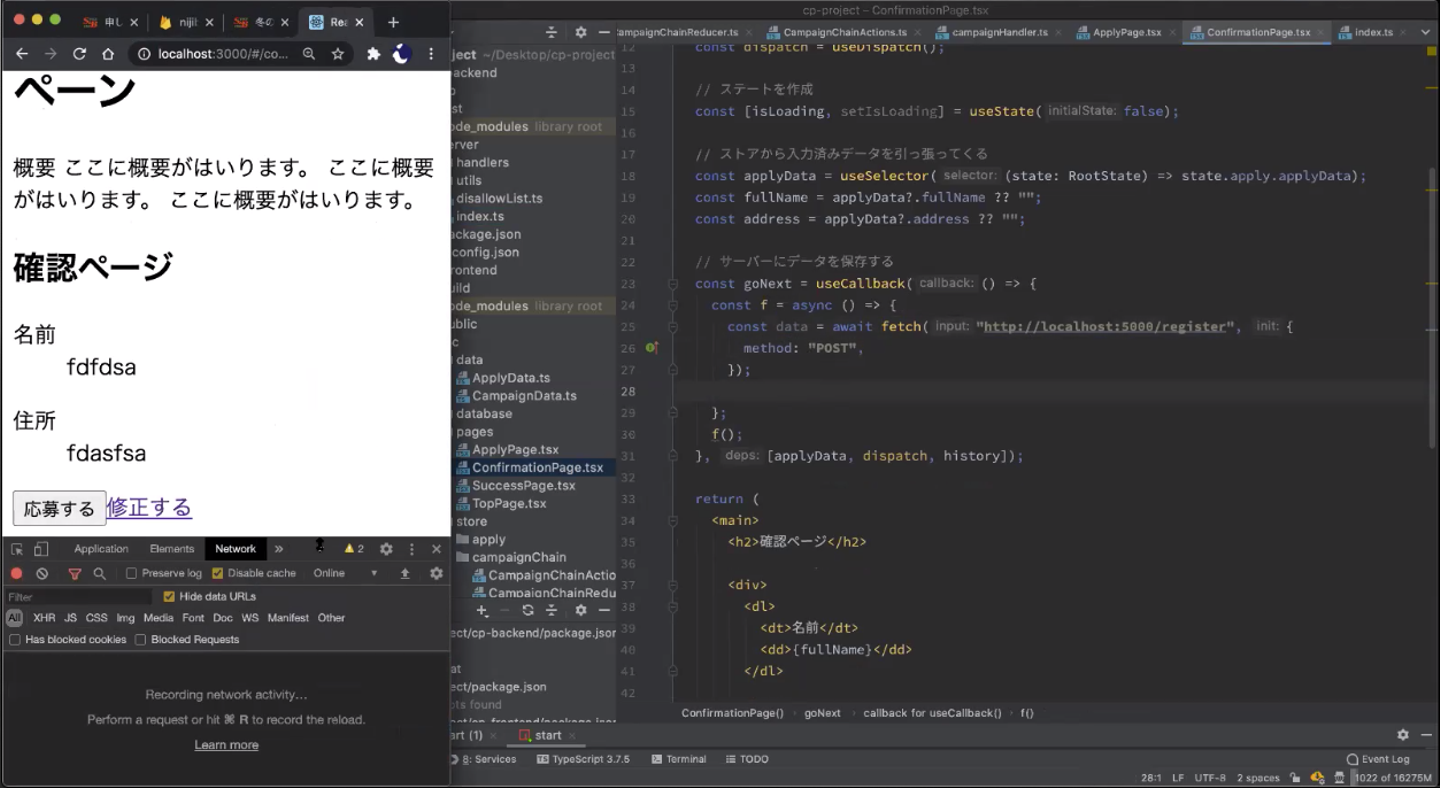Toggle the Hide data URLs checkbox

point(169,597)
